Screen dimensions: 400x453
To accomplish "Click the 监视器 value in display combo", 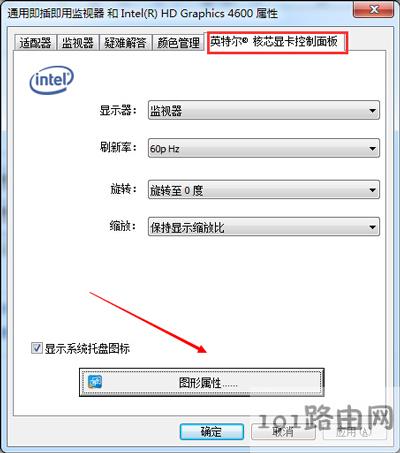I will tap(166, 111).
